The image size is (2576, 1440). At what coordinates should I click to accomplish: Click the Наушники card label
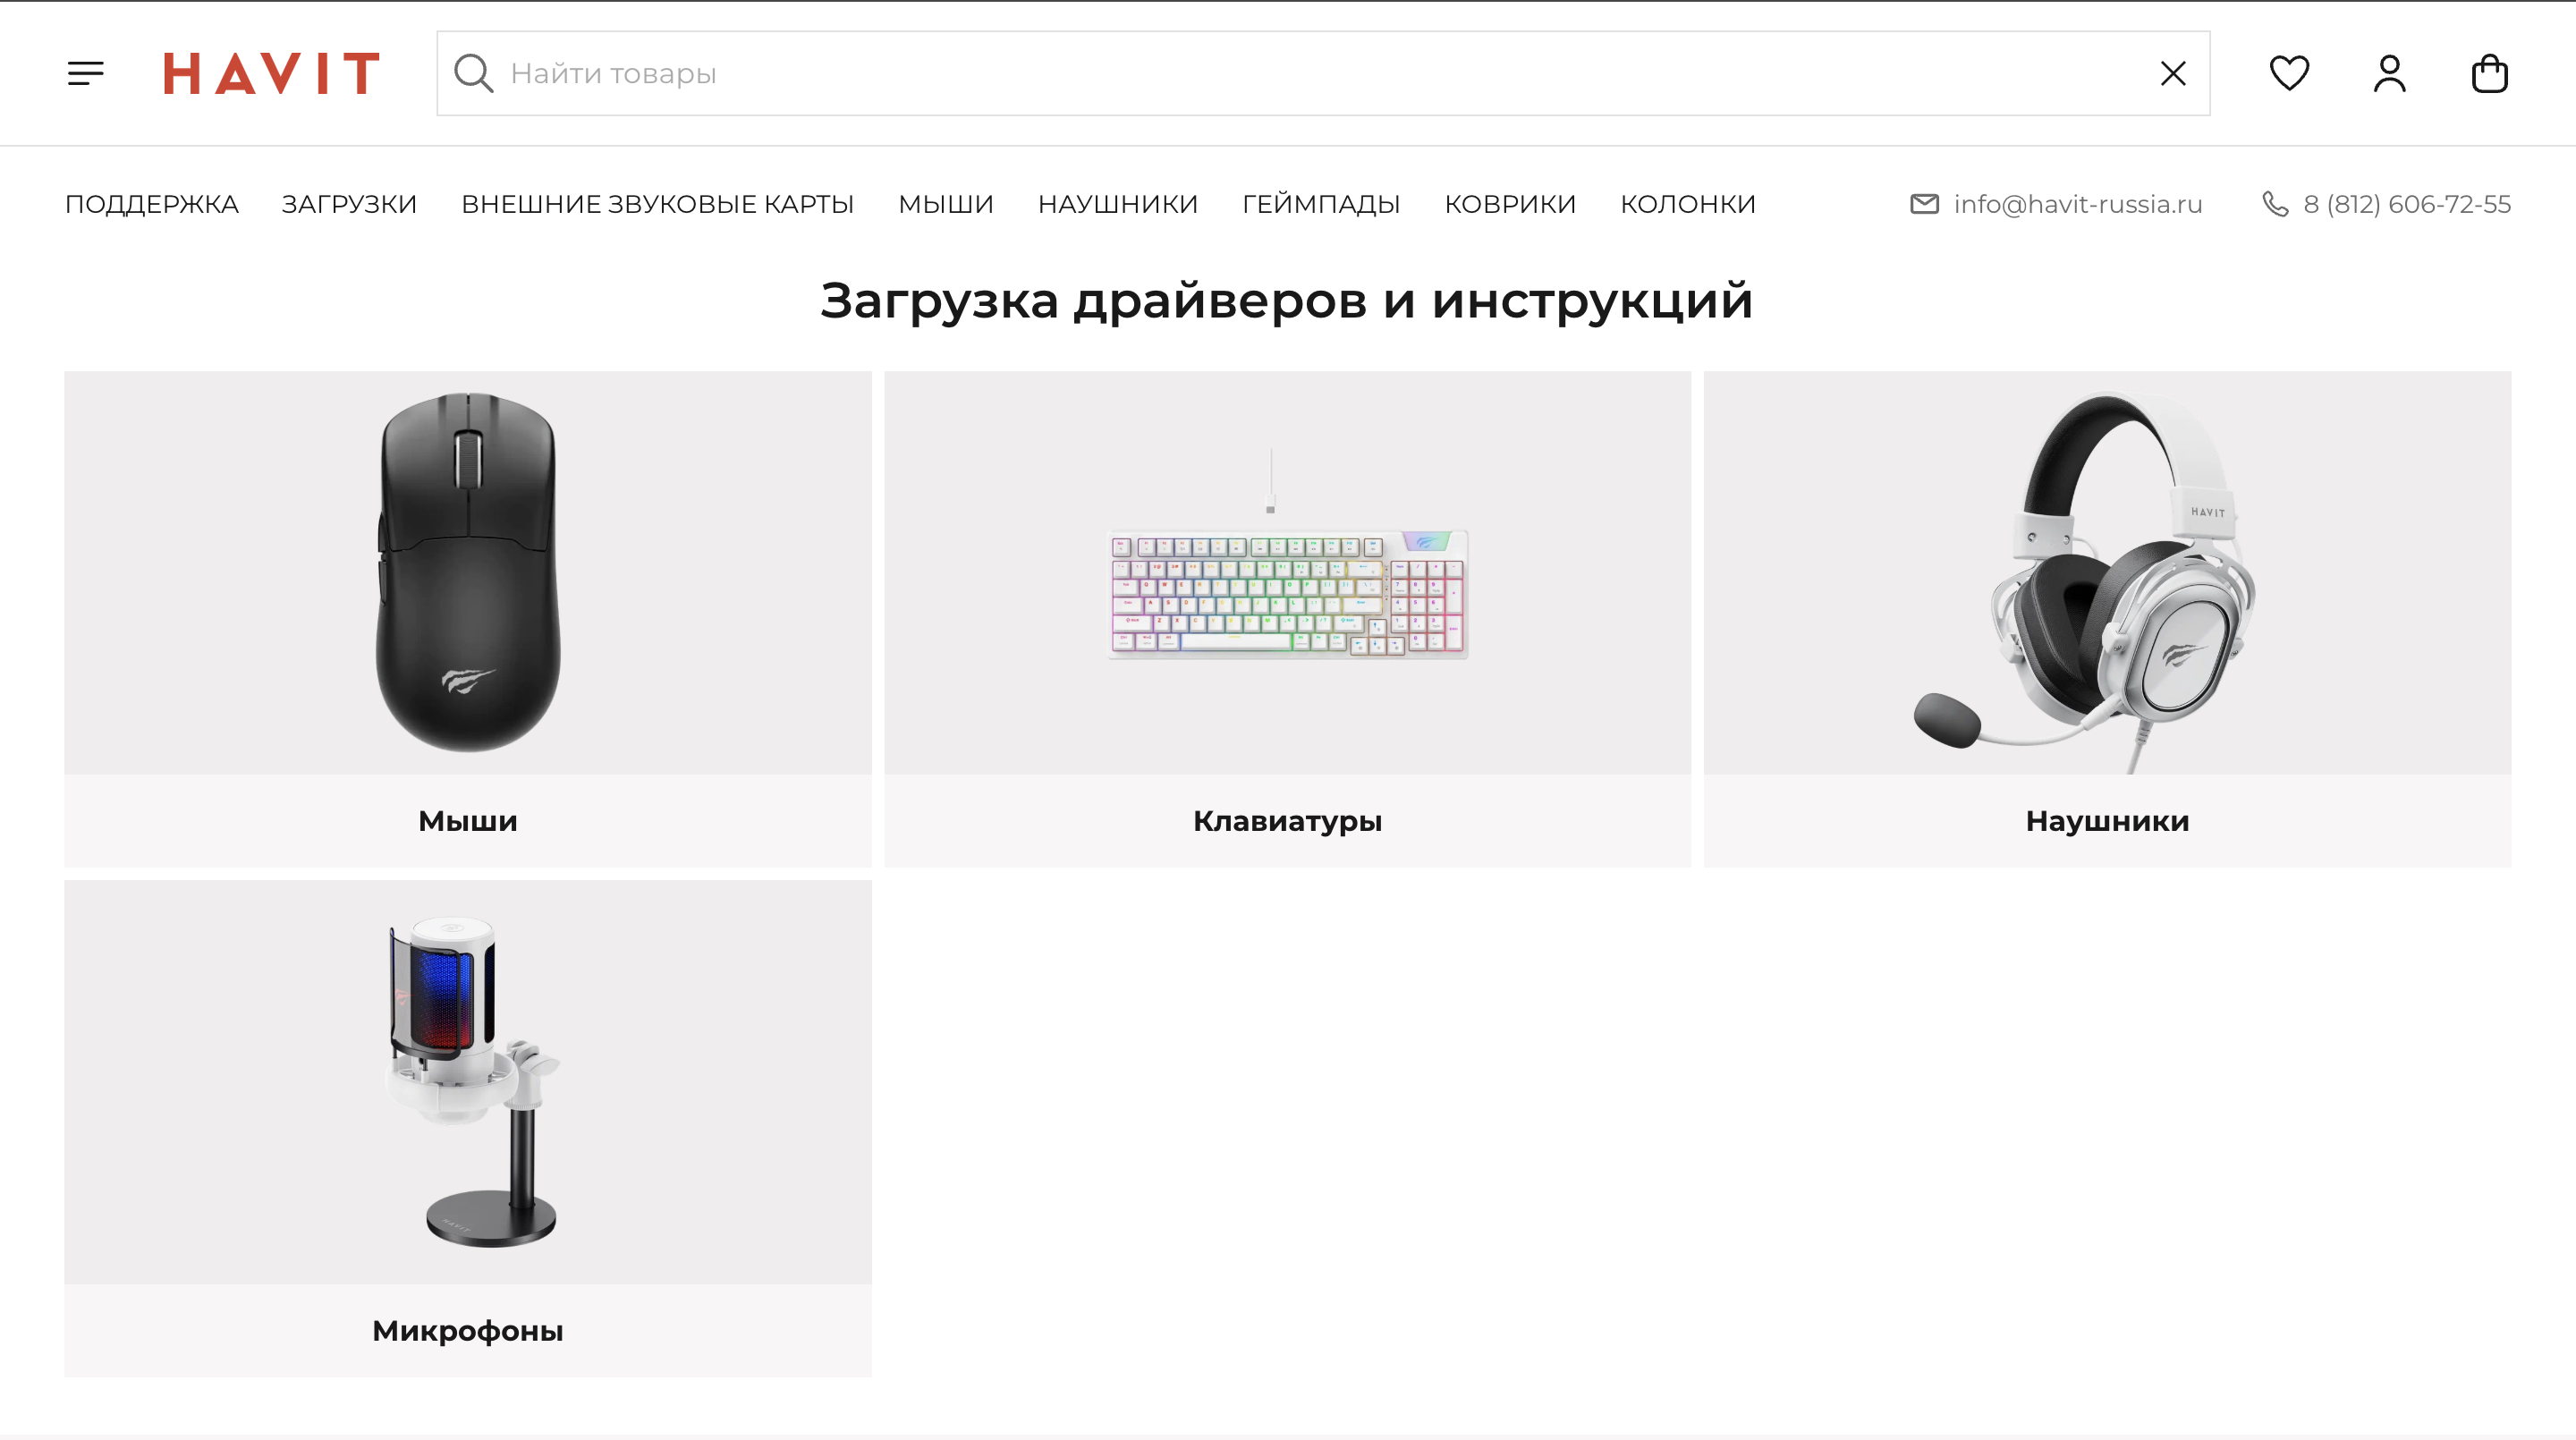click(2107, 821)
